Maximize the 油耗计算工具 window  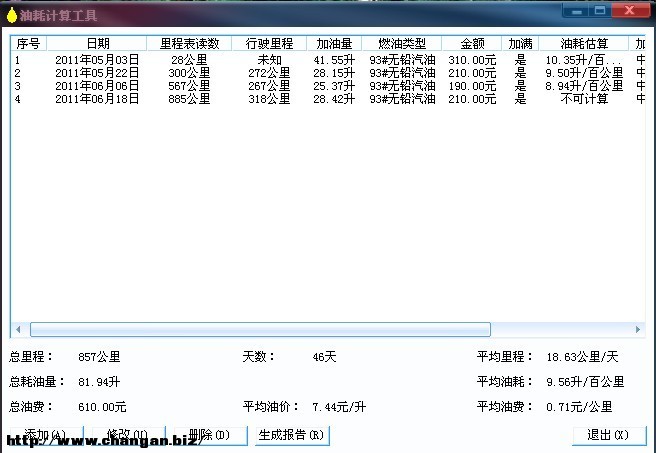tap(600, 10)
